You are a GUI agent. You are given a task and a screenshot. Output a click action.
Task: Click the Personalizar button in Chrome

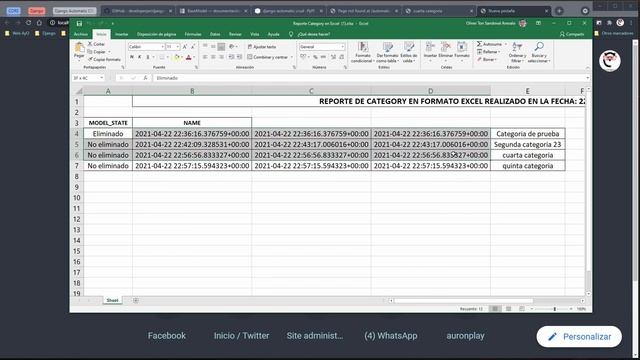(579, 337)
